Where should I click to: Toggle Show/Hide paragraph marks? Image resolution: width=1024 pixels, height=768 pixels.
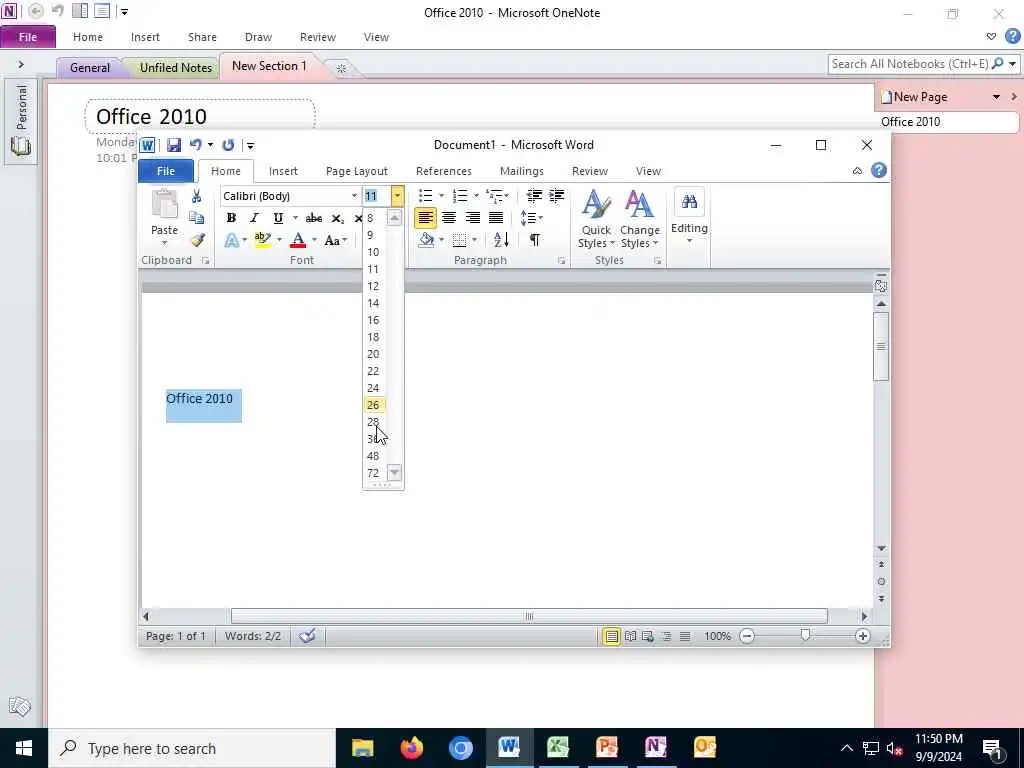point(535,240)
